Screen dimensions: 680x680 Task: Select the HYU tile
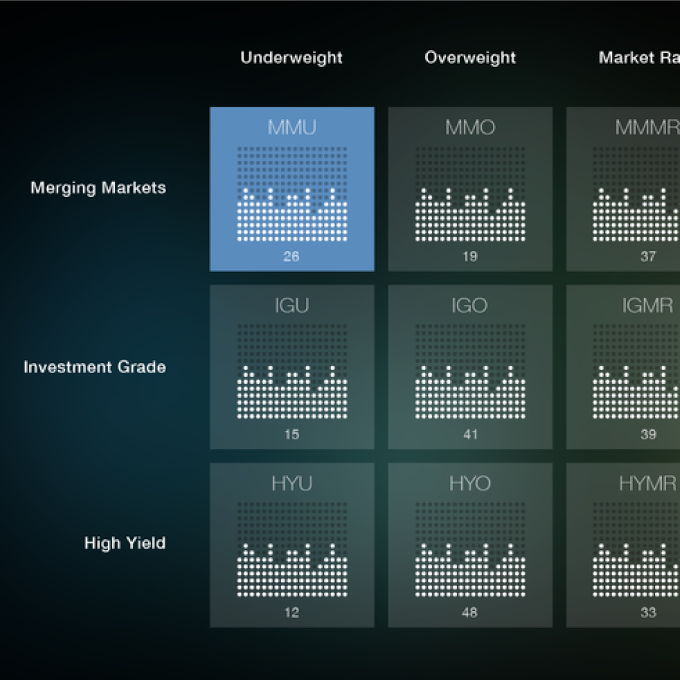tap(292, 545)
